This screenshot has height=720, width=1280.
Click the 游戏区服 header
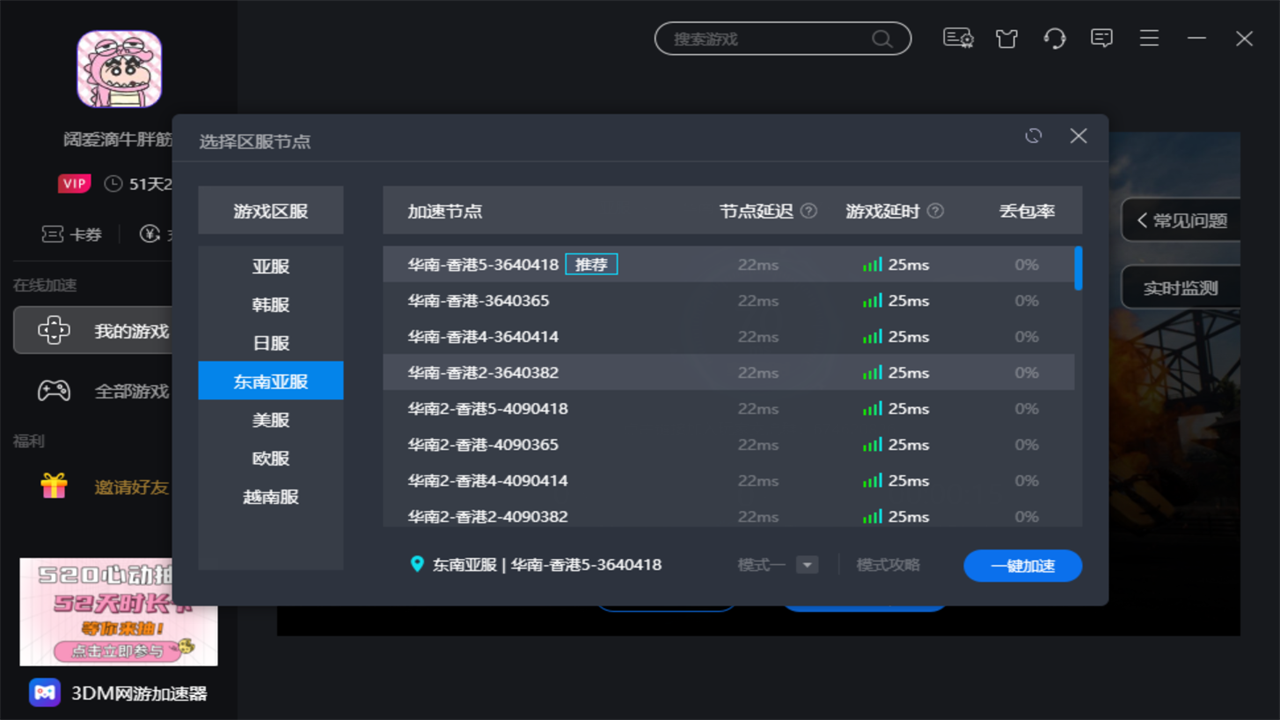coord(271,211)
